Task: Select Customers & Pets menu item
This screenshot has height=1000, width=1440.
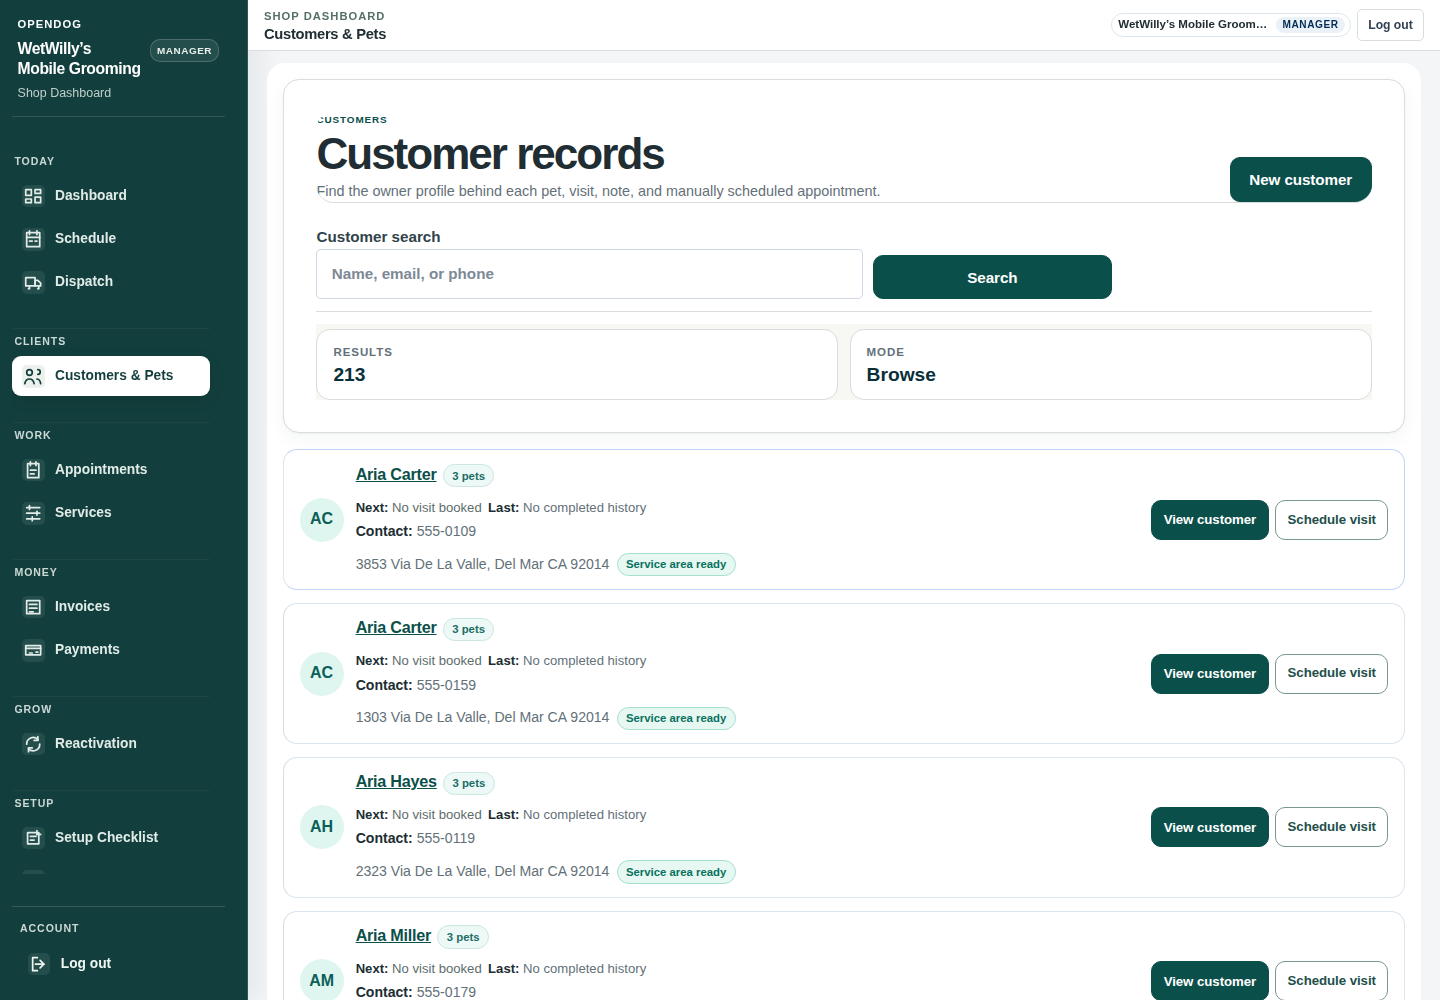Action: (111, 376)
